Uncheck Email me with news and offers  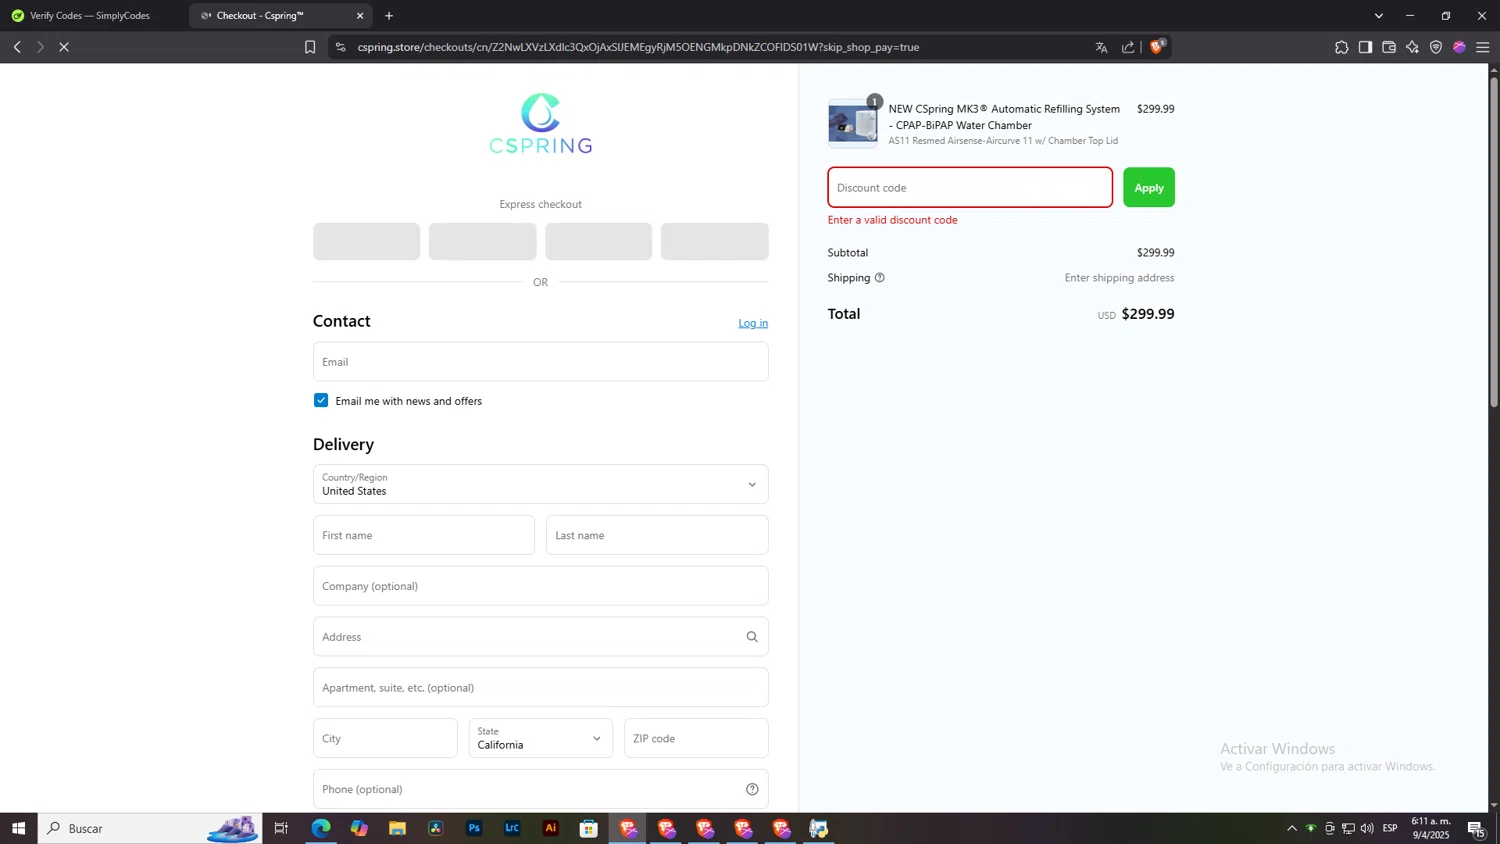click(x=321, y=400)
